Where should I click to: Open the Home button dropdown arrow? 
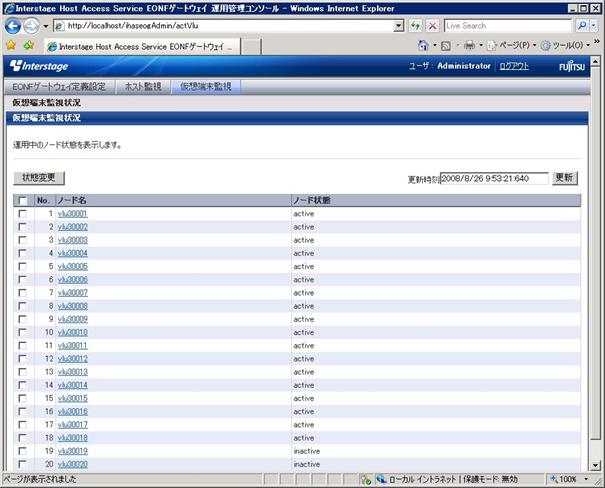pyautogui.click(x=435, y=46)
